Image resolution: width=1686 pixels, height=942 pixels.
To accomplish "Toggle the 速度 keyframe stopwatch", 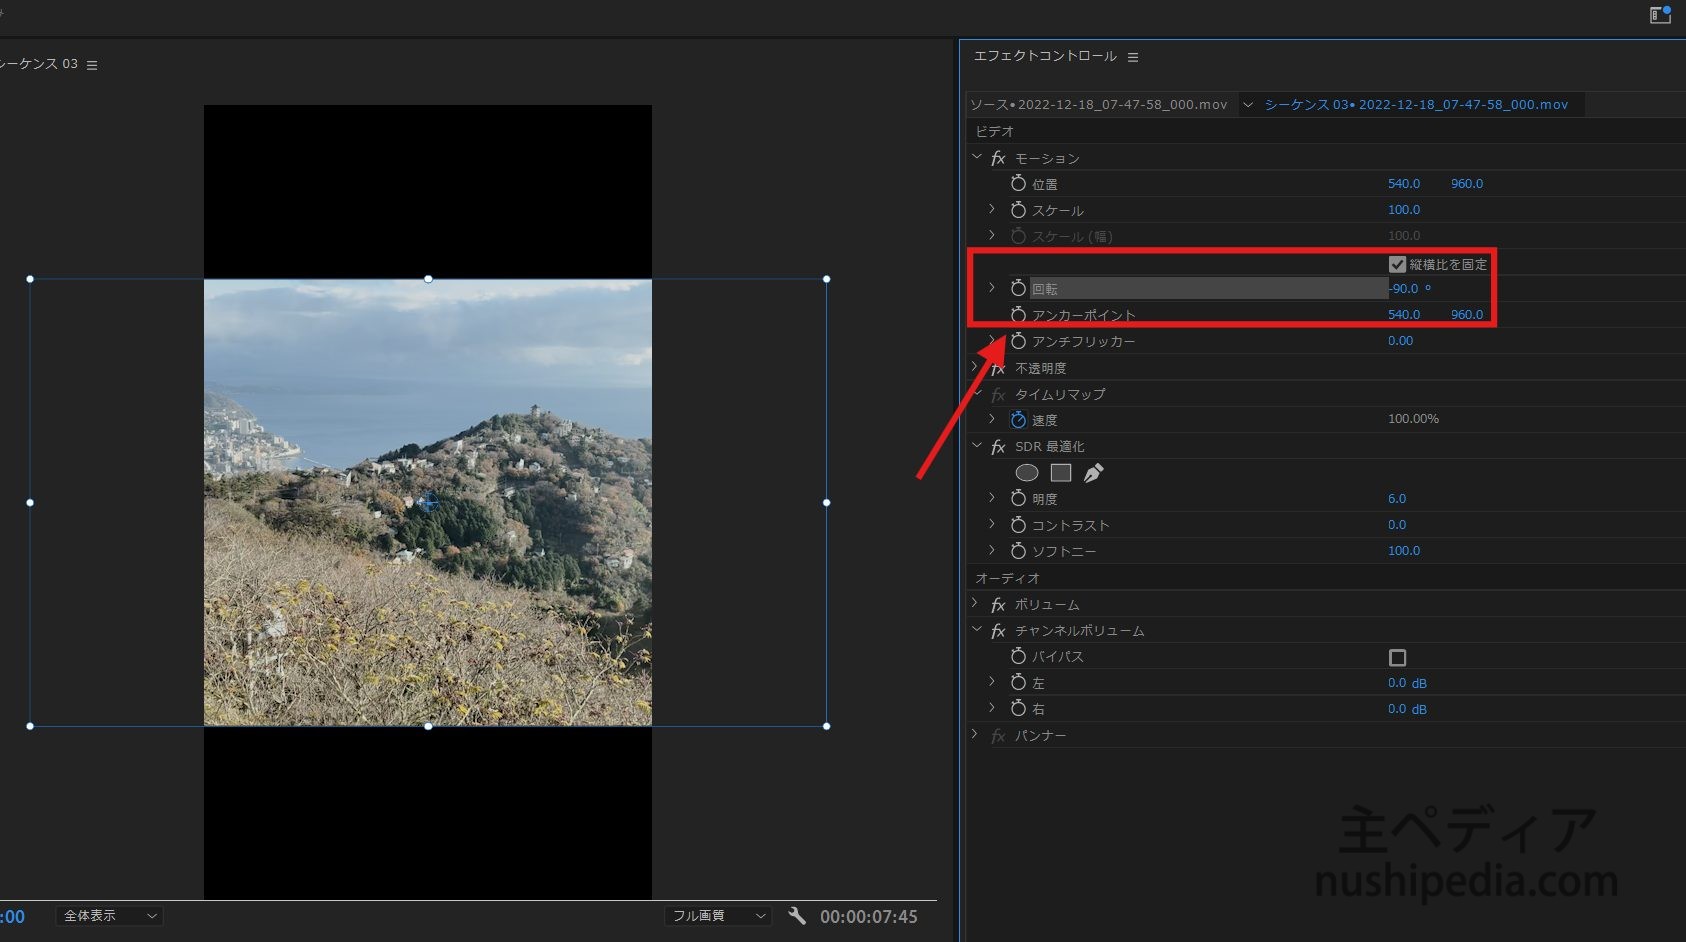I will coord(1018,420).
